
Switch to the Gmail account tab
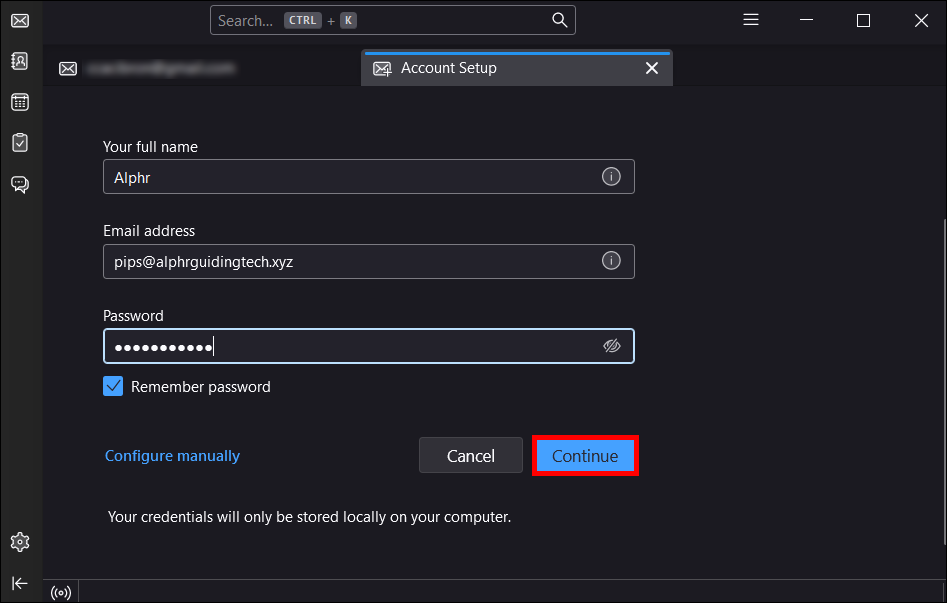coord(150,68)
